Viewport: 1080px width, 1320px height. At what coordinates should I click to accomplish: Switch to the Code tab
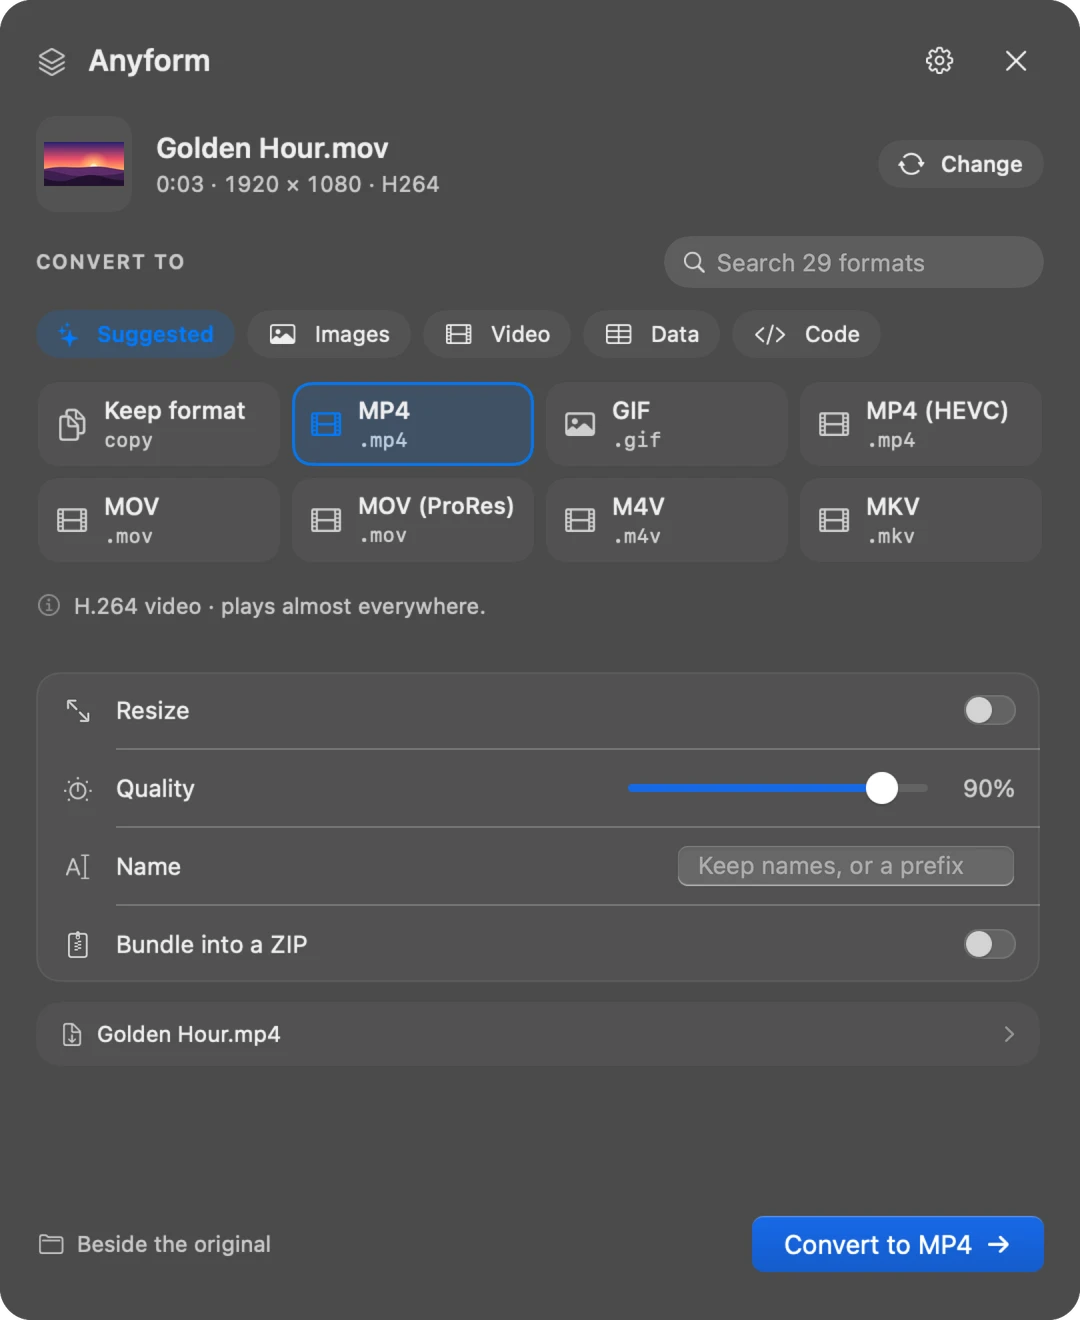tap(806, 334)
